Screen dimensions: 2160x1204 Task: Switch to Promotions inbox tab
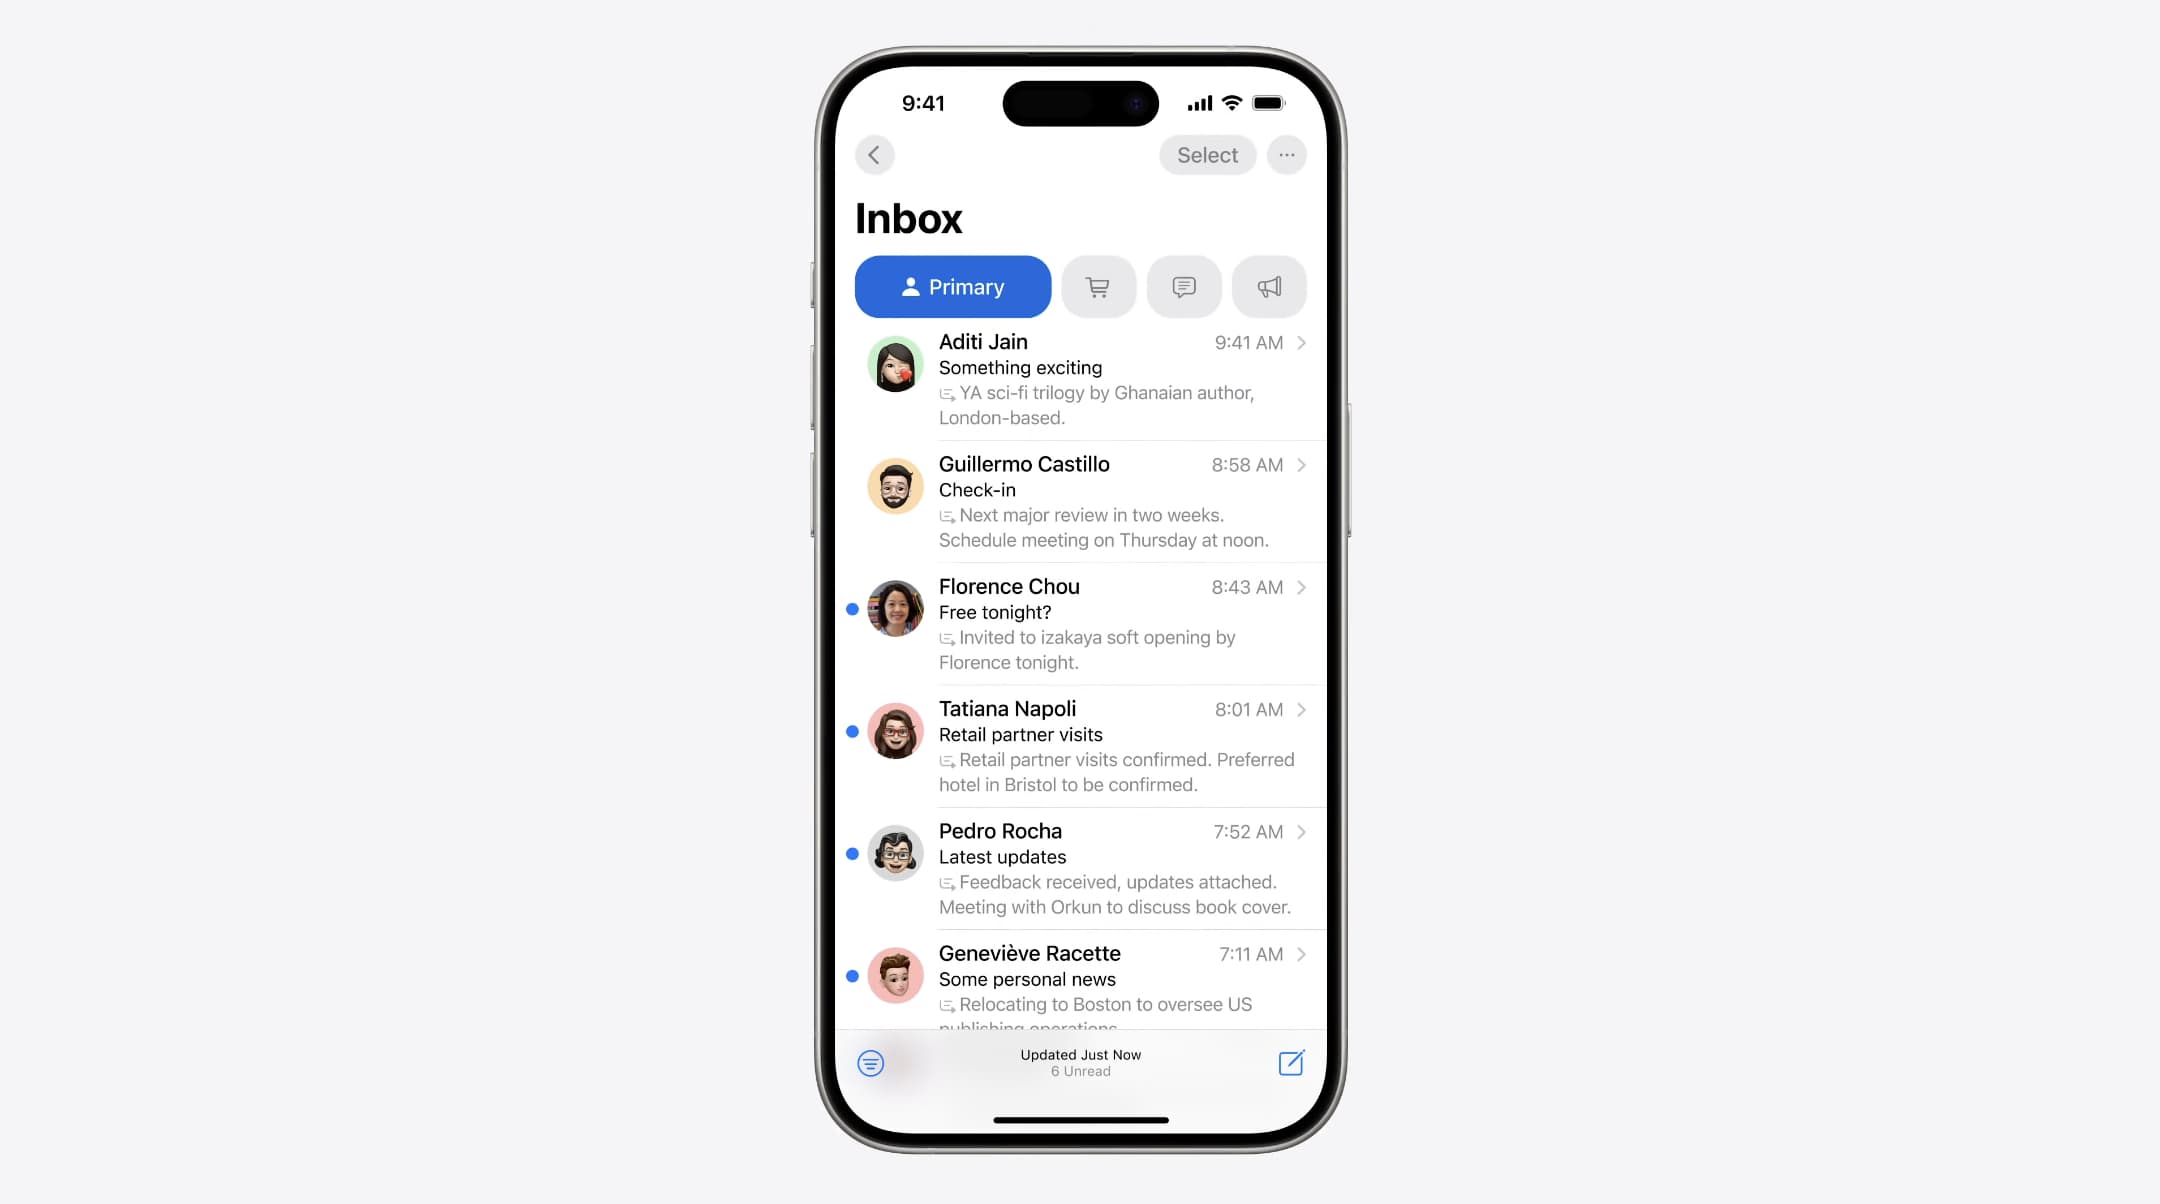click(x=1268, y=286)
